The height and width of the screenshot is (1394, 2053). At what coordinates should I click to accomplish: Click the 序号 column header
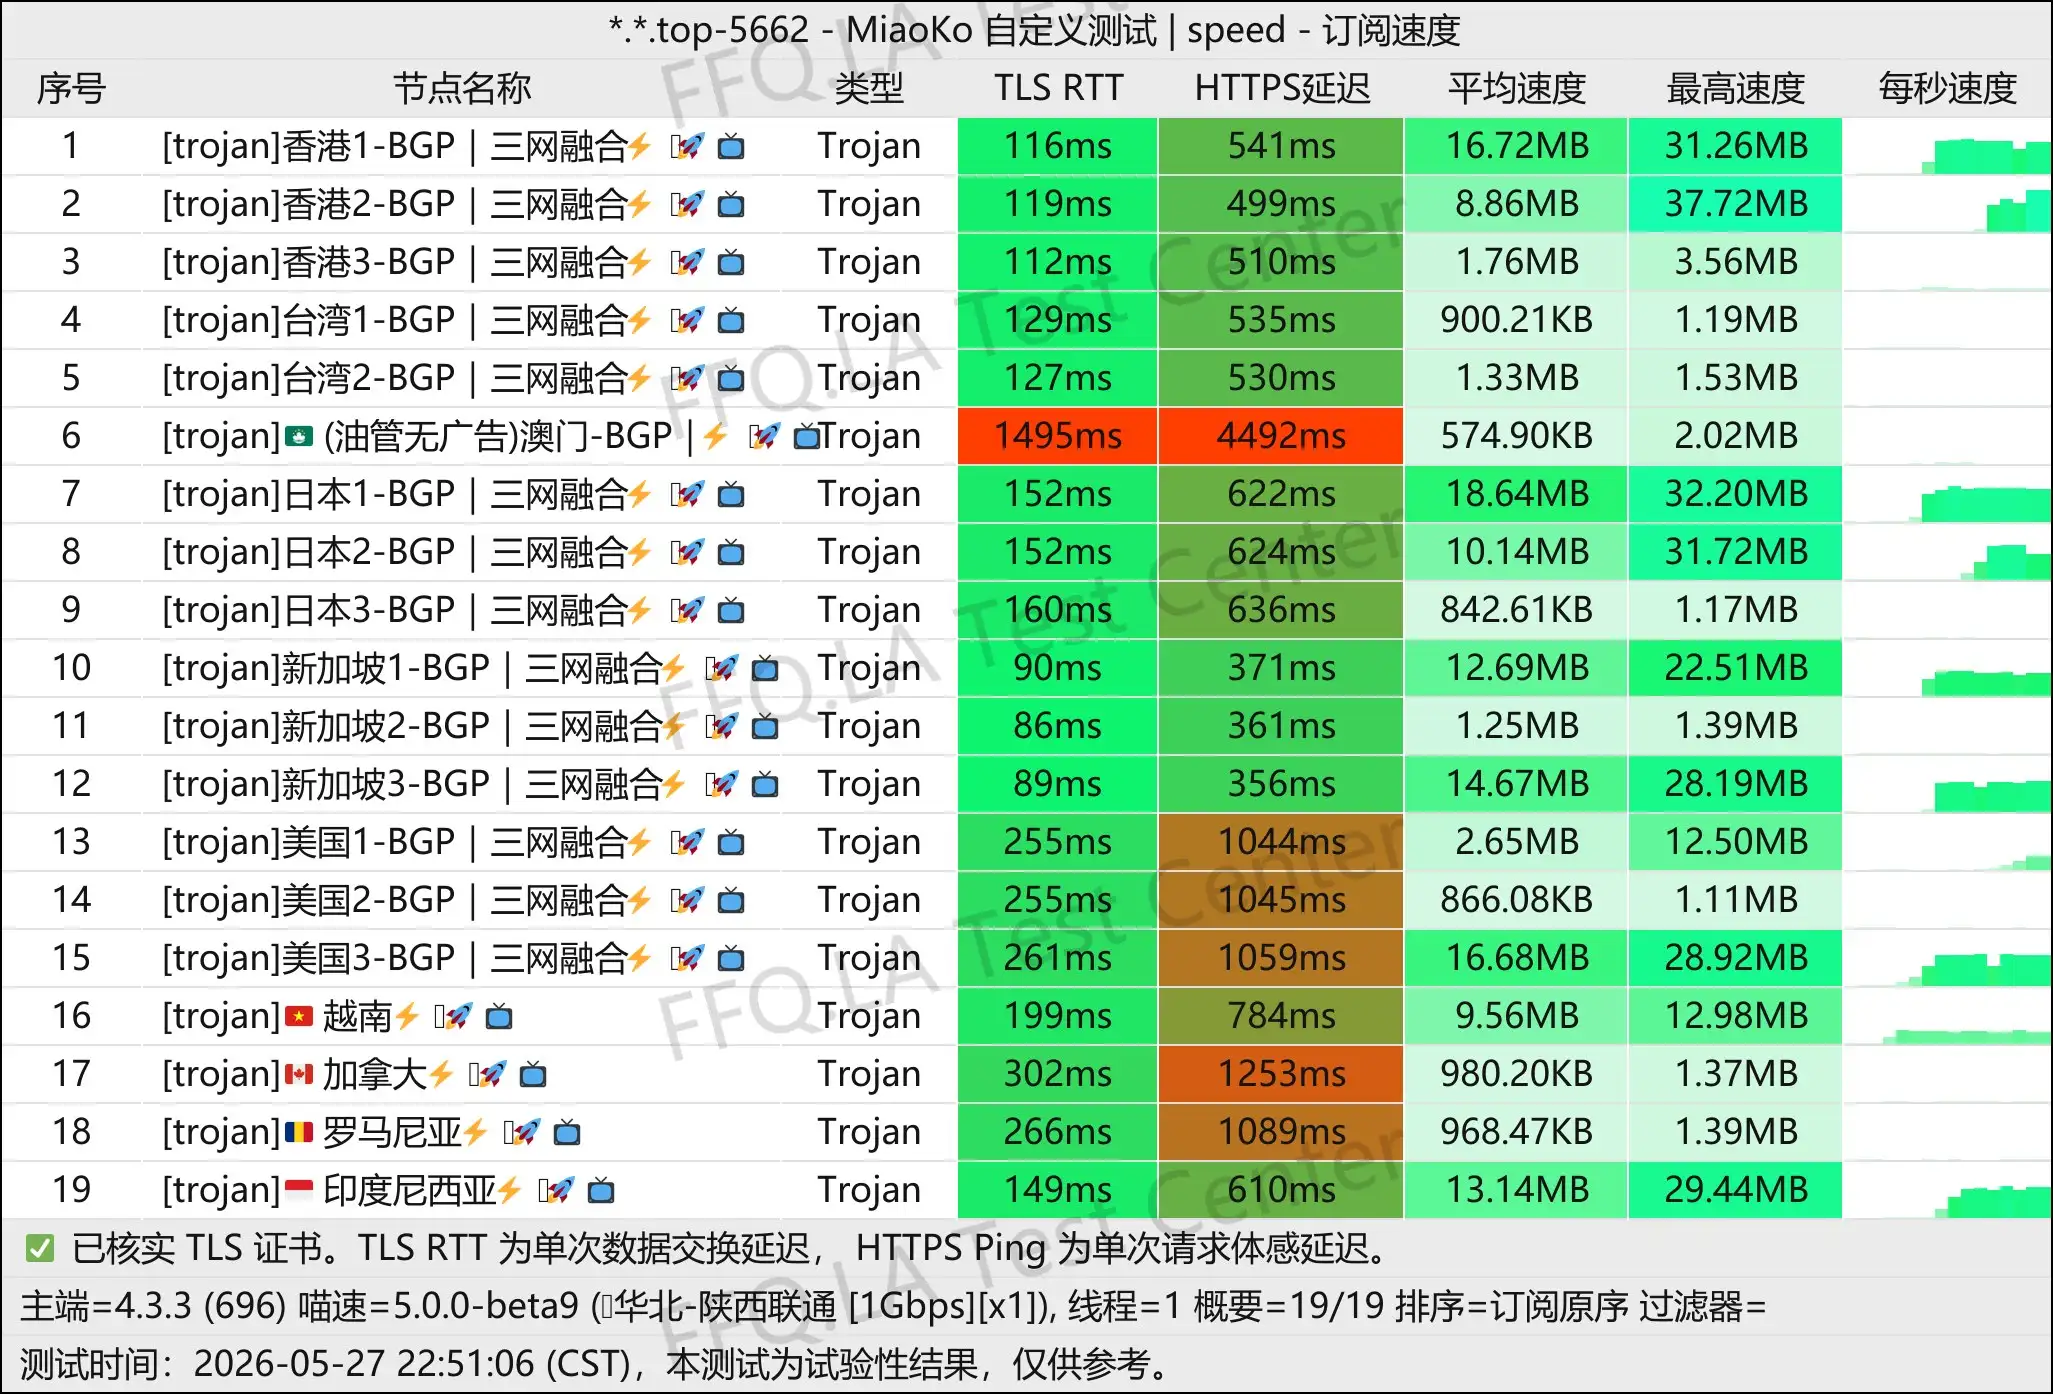(71, 89)
